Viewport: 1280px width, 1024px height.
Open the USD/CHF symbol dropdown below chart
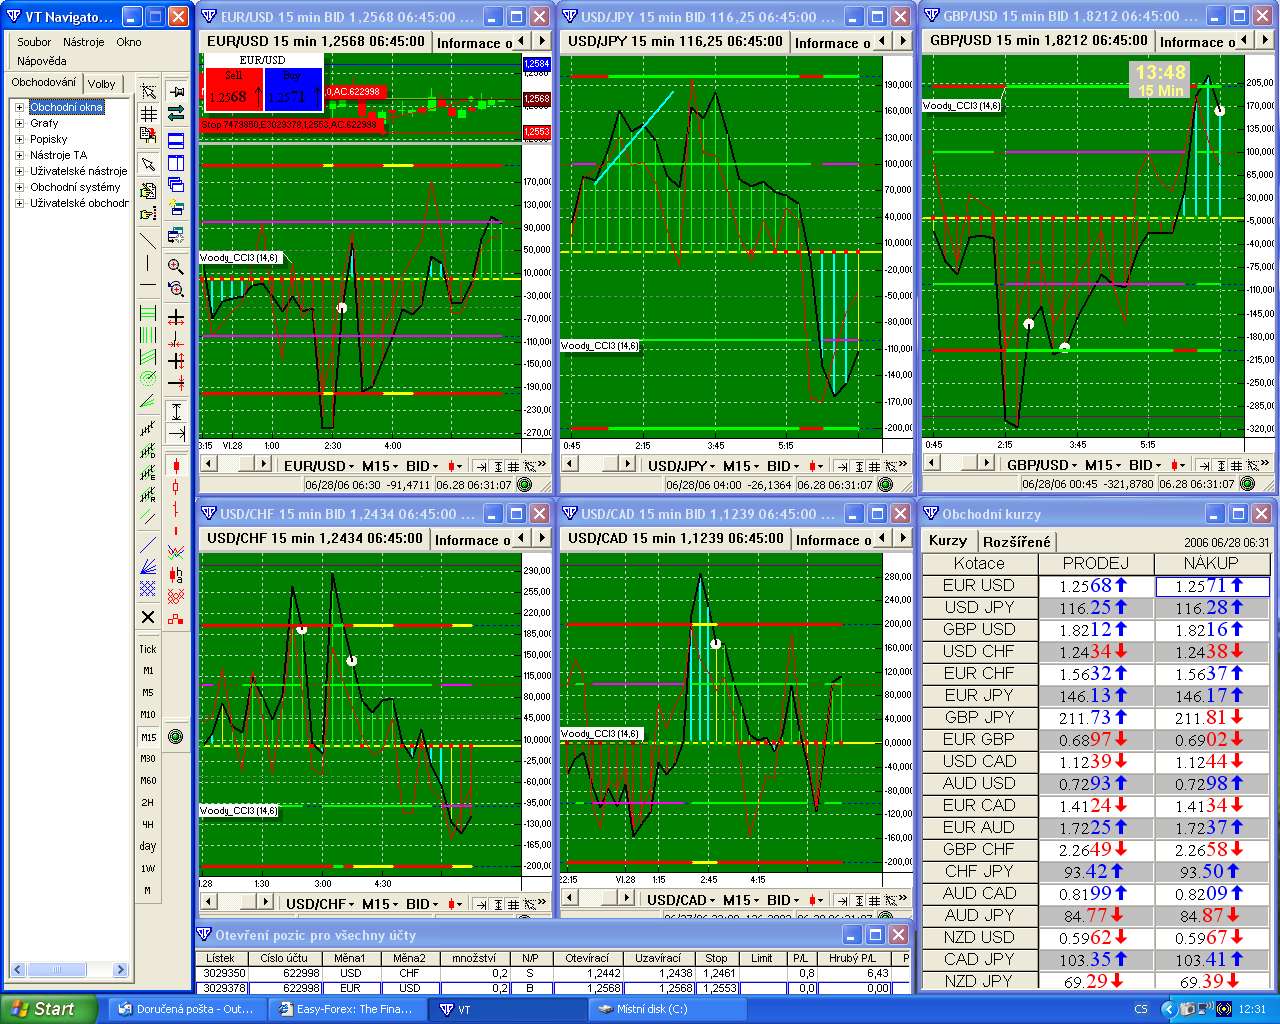(x=321, y=904)
